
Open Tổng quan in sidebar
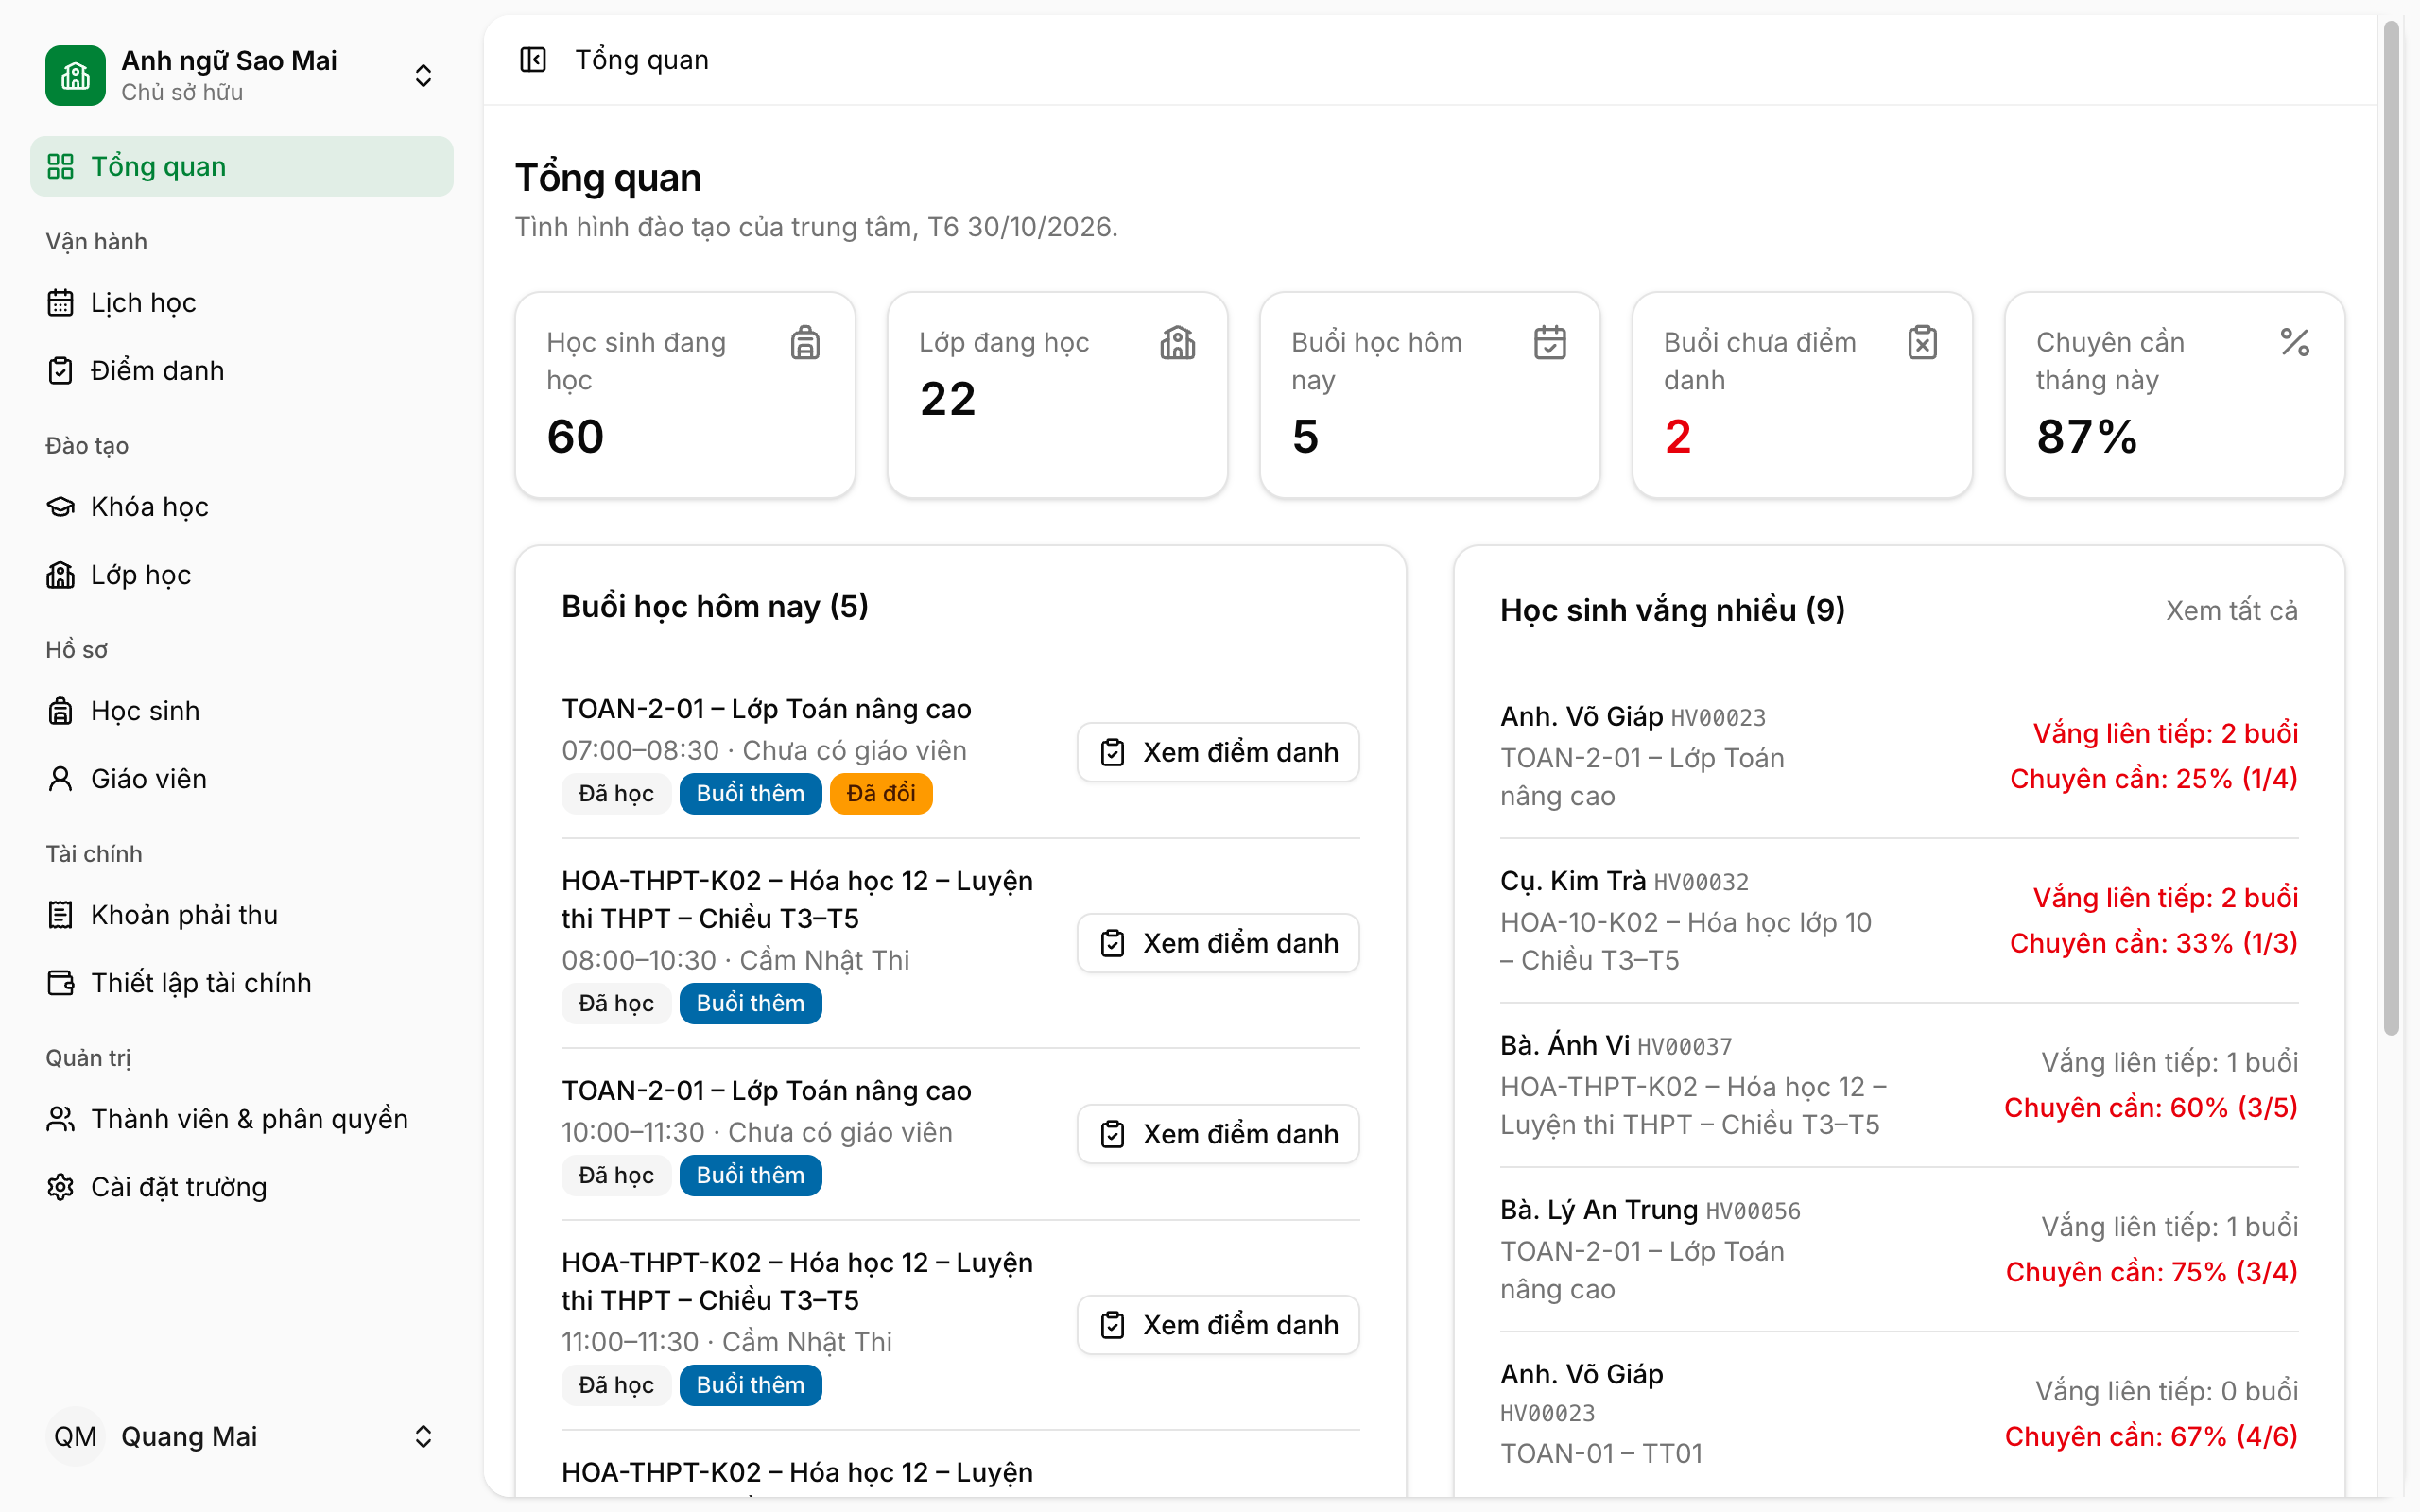241,166
